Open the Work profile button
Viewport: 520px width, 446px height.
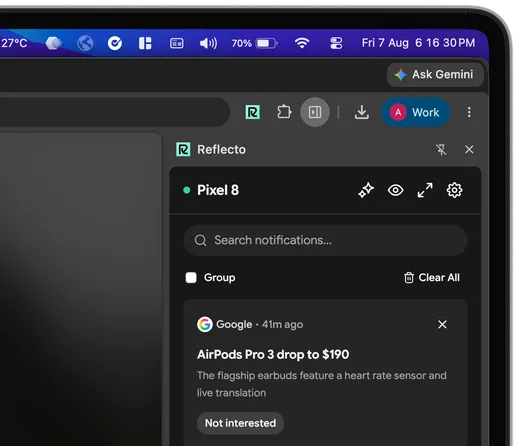pyautogui.click(x=416, y=112)
